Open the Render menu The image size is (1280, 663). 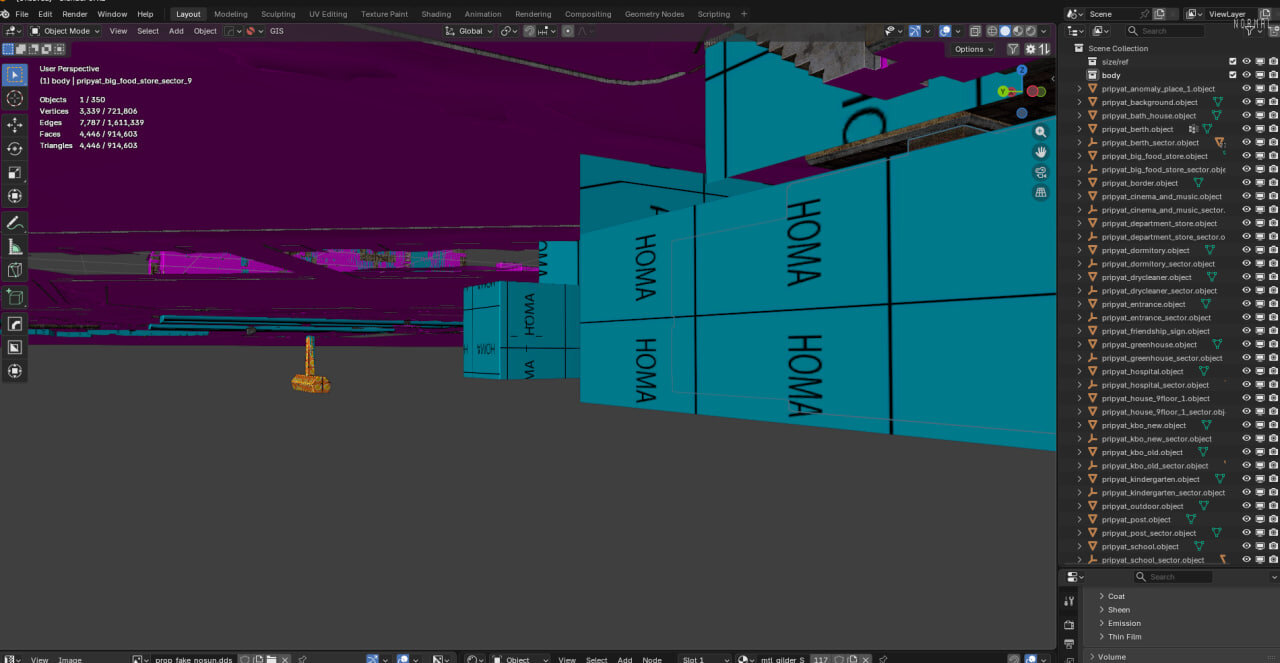75,14
